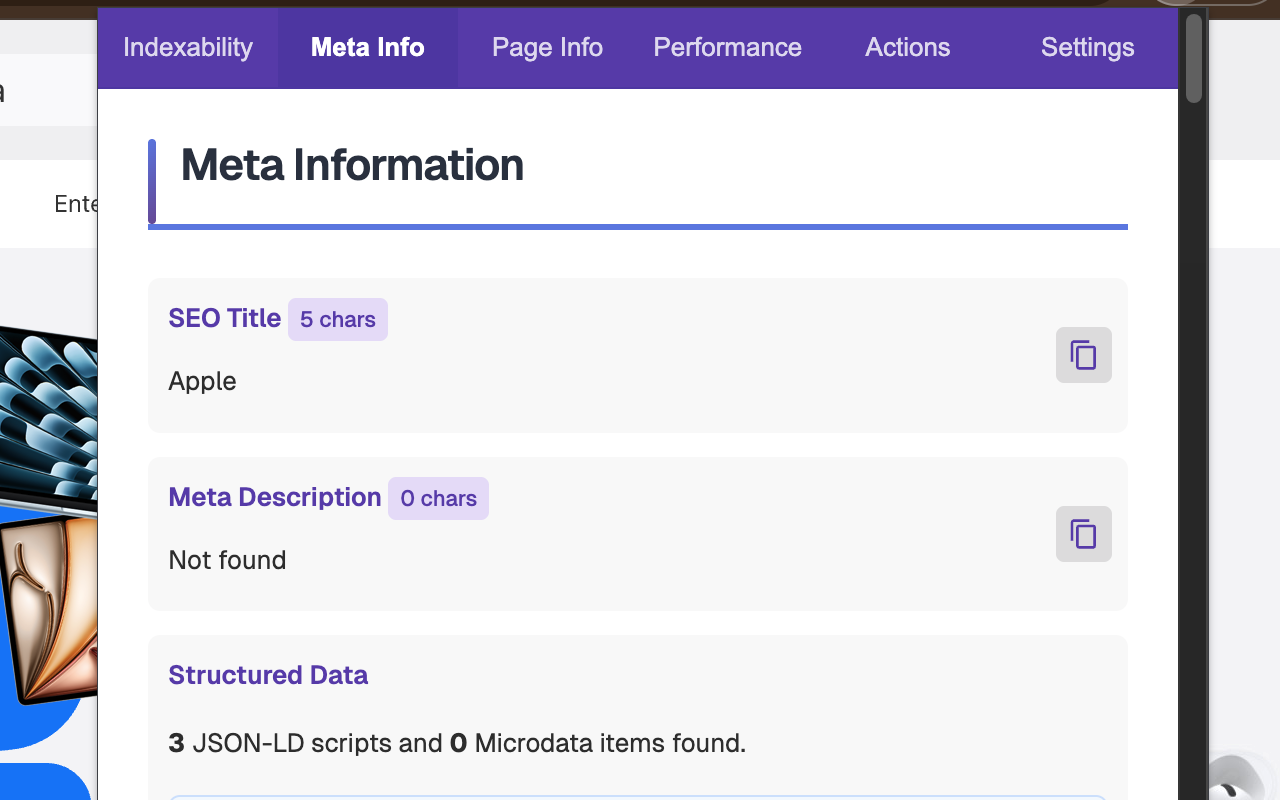Copy the SEO Title value

[1084, 355]
